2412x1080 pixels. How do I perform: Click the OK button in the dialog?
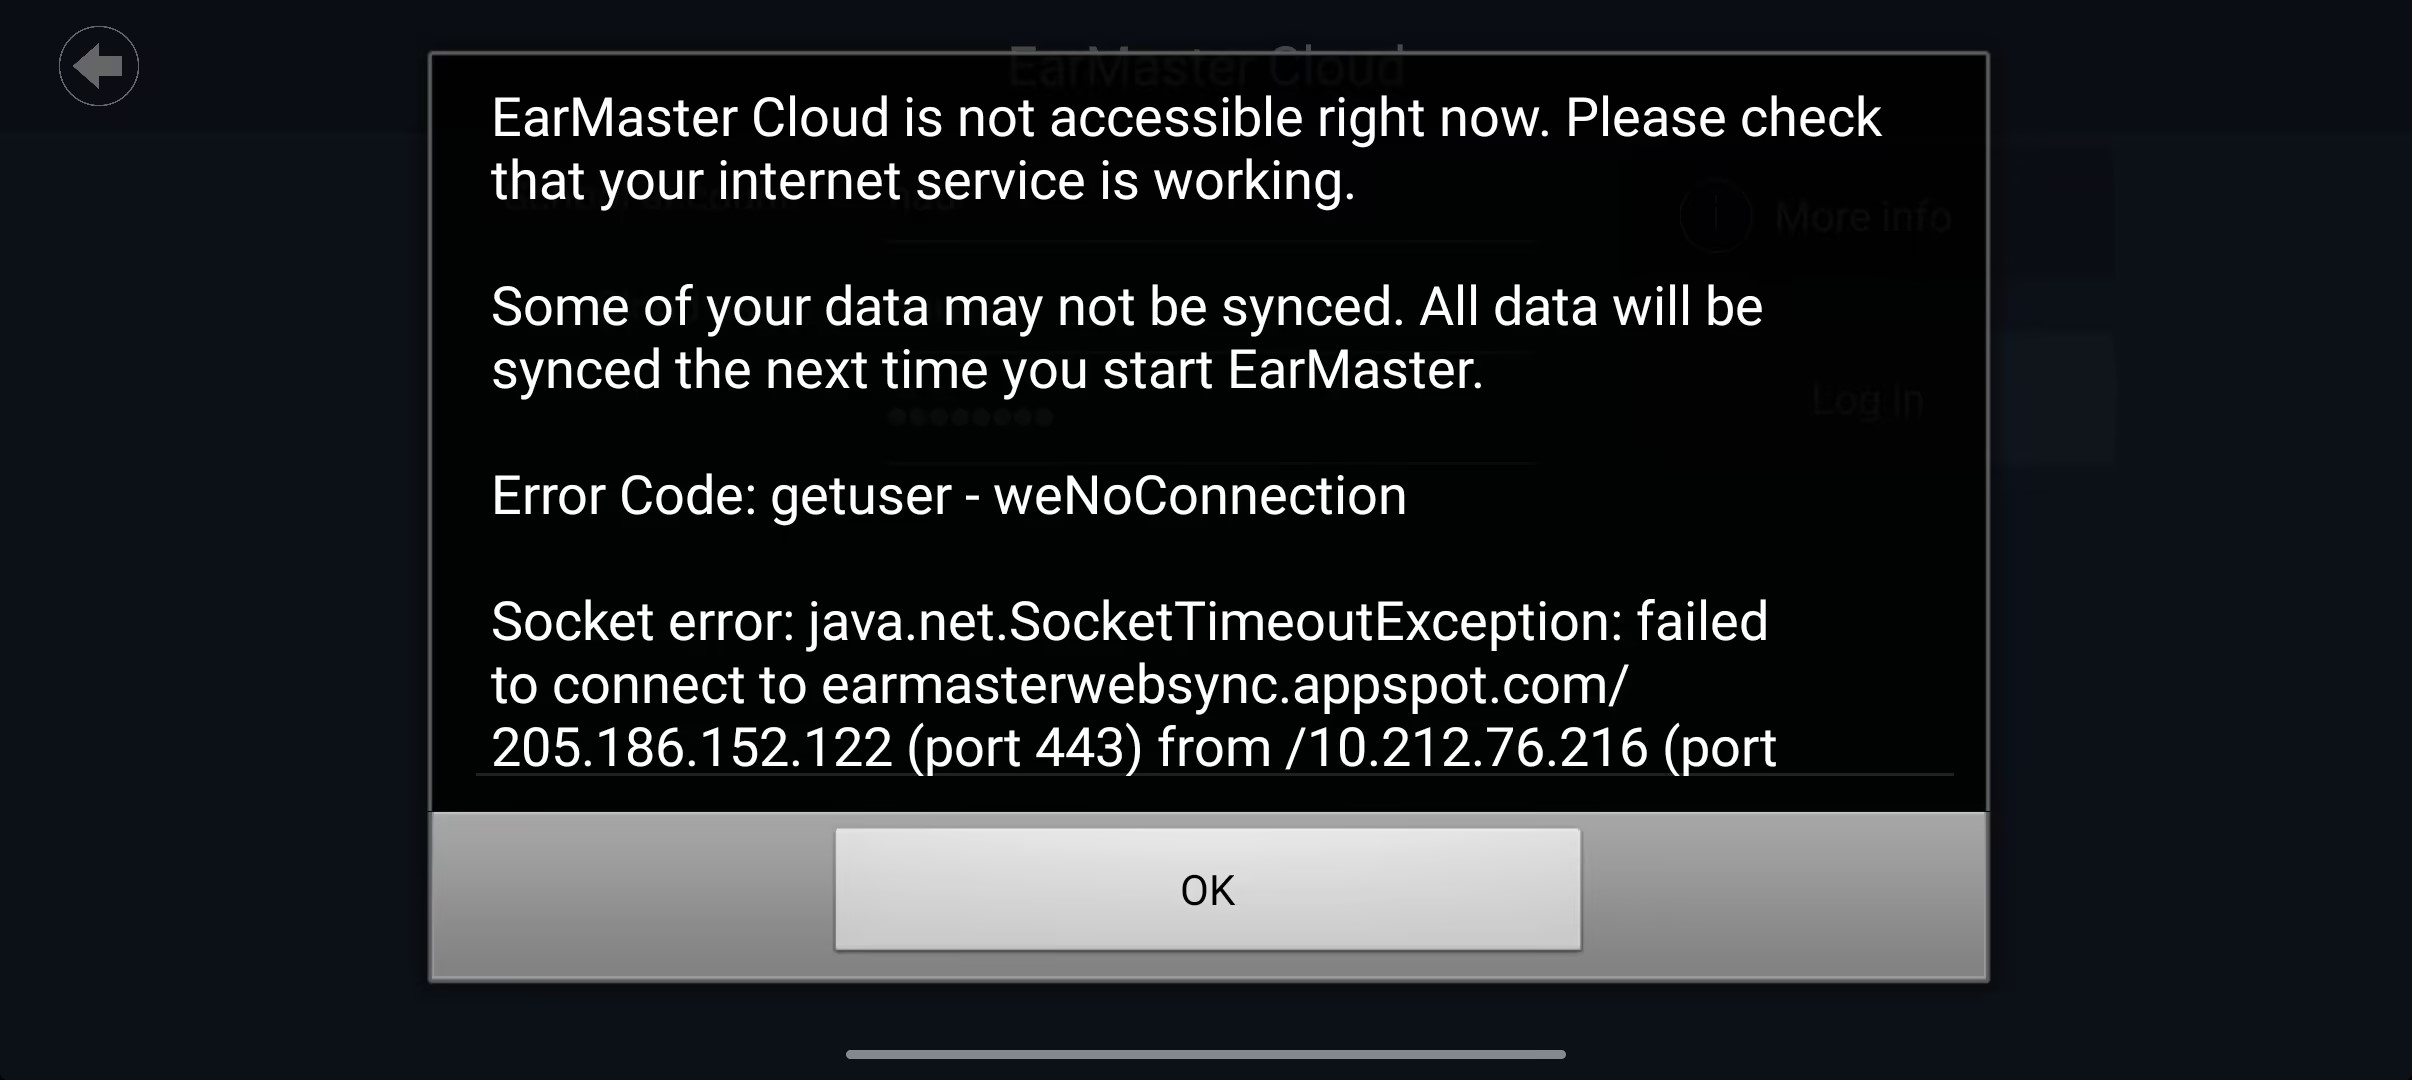click(x=1208, y=889)
